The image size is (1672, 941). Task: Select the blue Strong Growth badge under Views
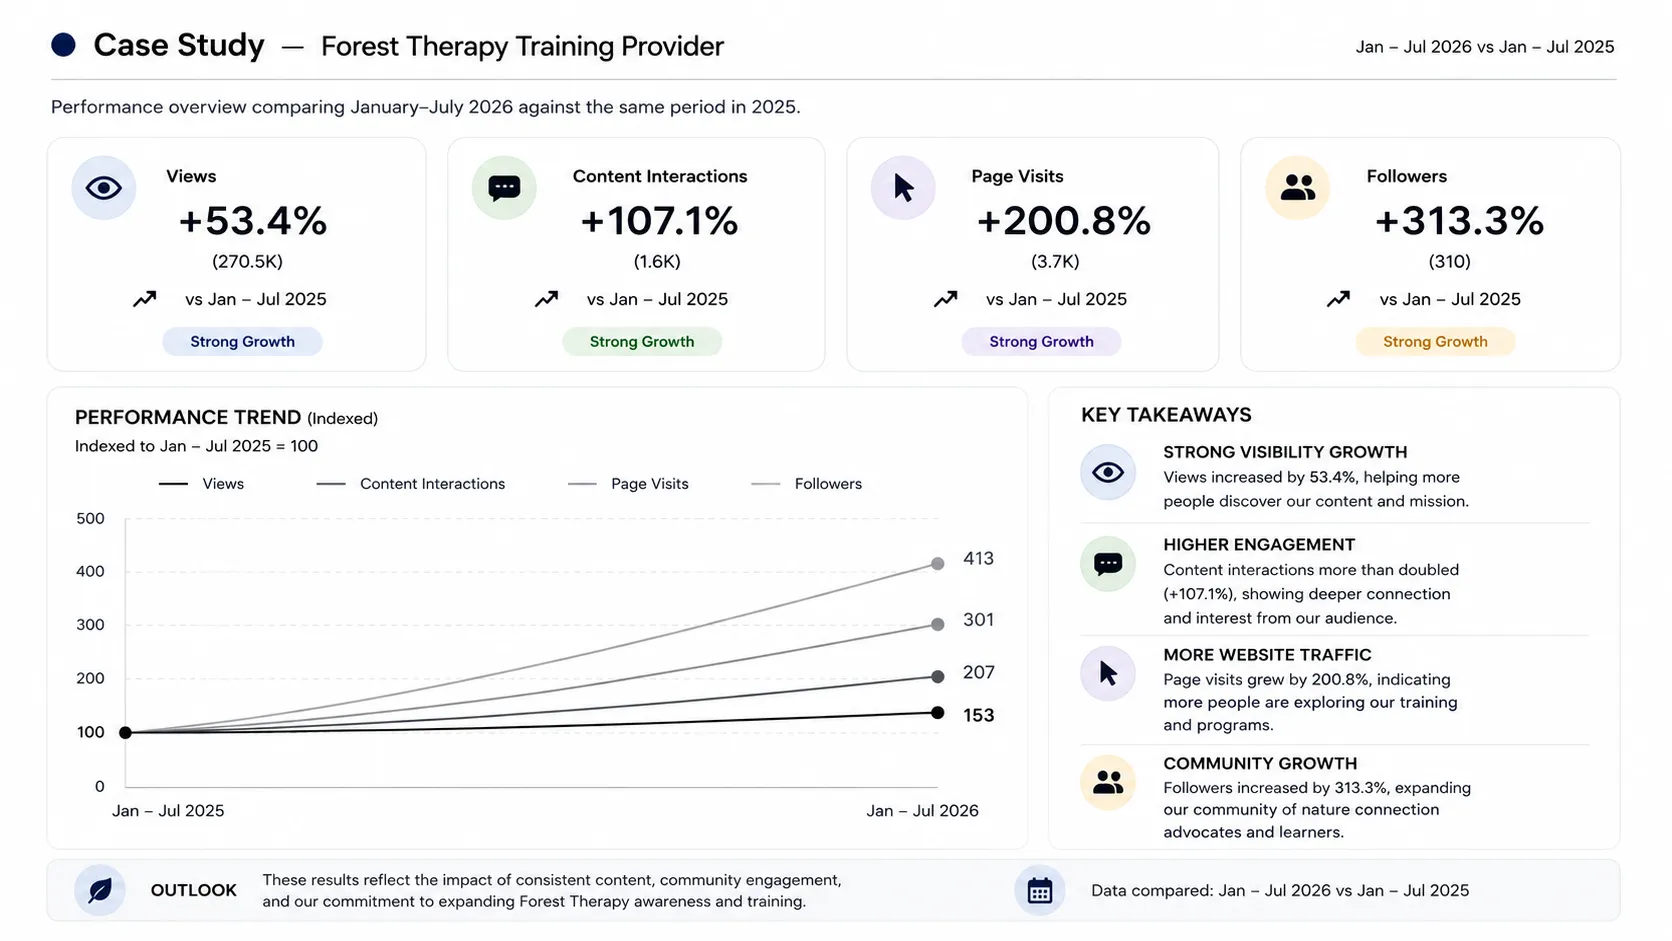(x=242, y=342)
